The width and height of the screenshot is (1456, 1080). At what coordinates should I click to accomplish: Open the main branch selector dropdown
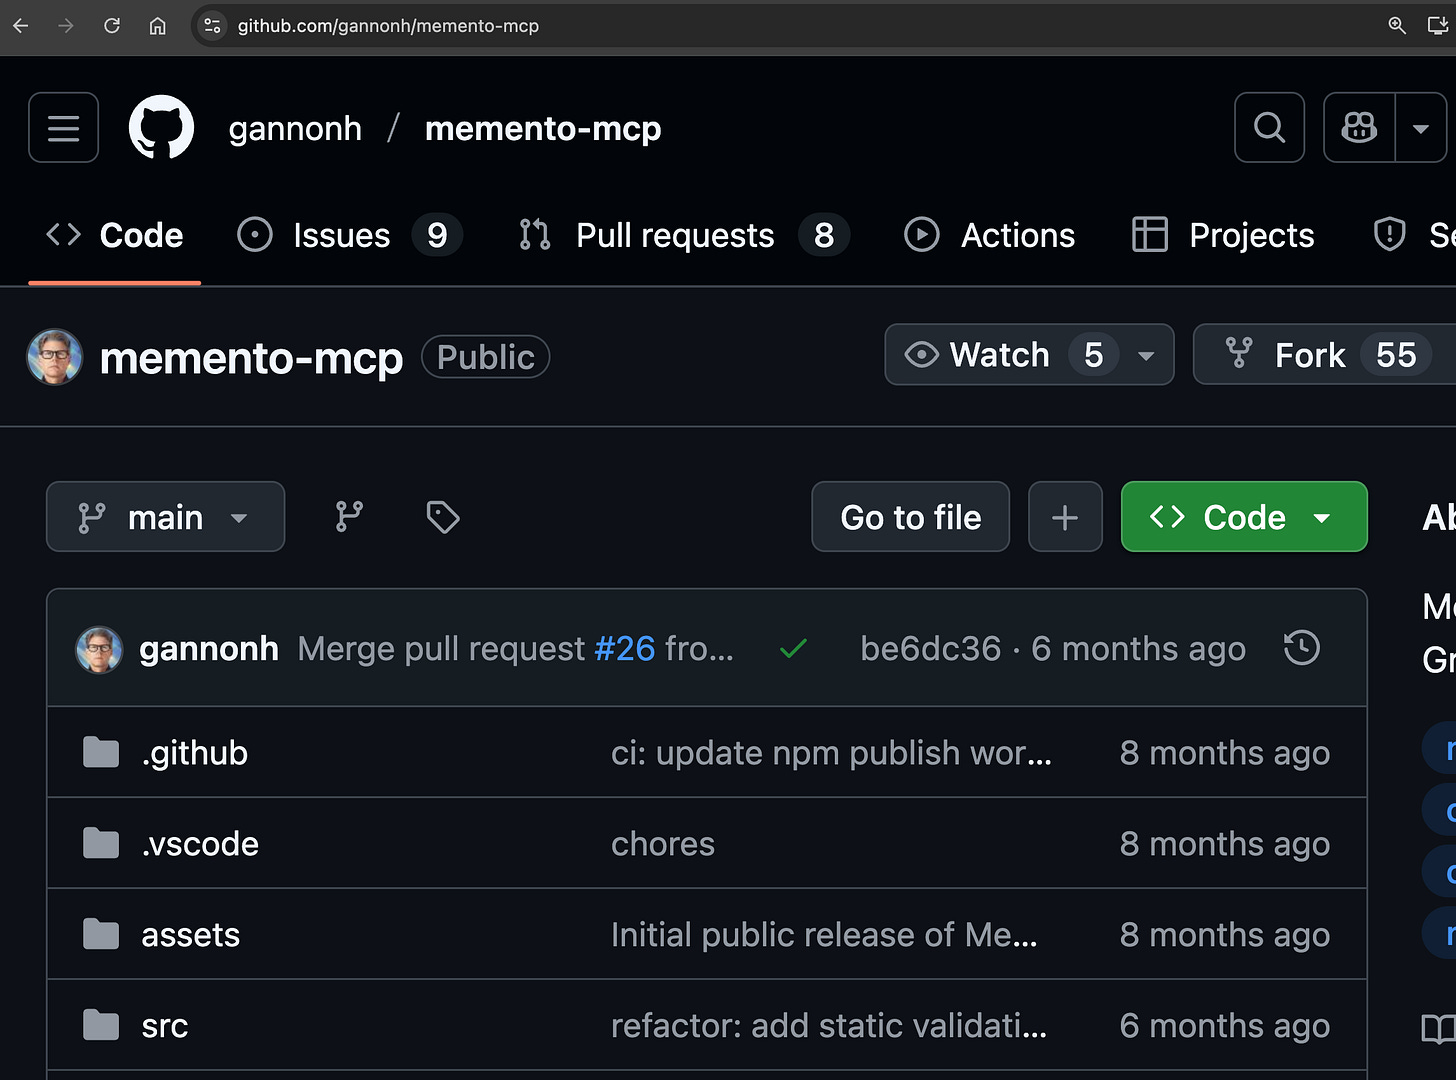(x=166, y=517)
